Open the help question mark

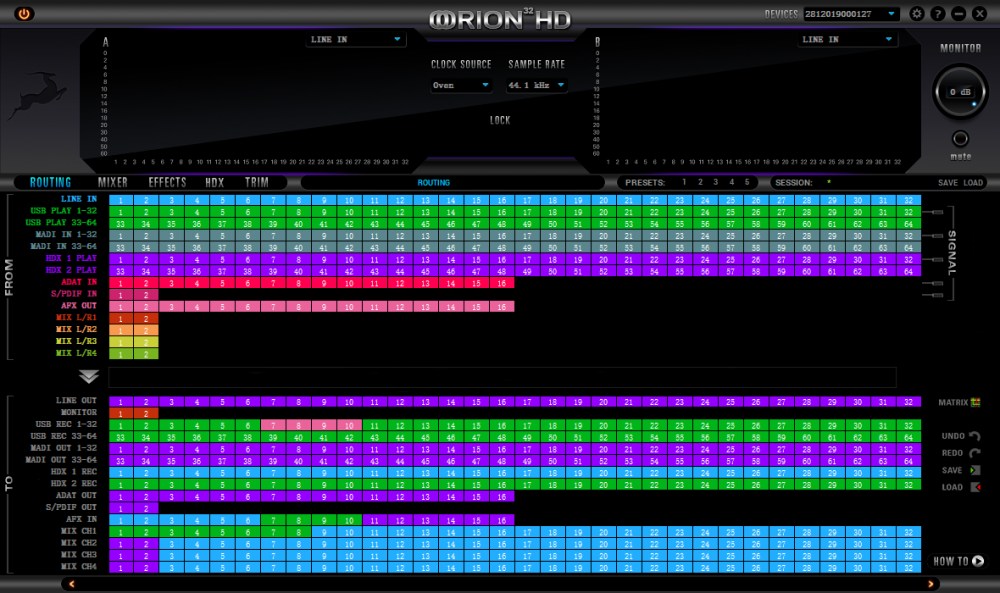coord(938,13)
